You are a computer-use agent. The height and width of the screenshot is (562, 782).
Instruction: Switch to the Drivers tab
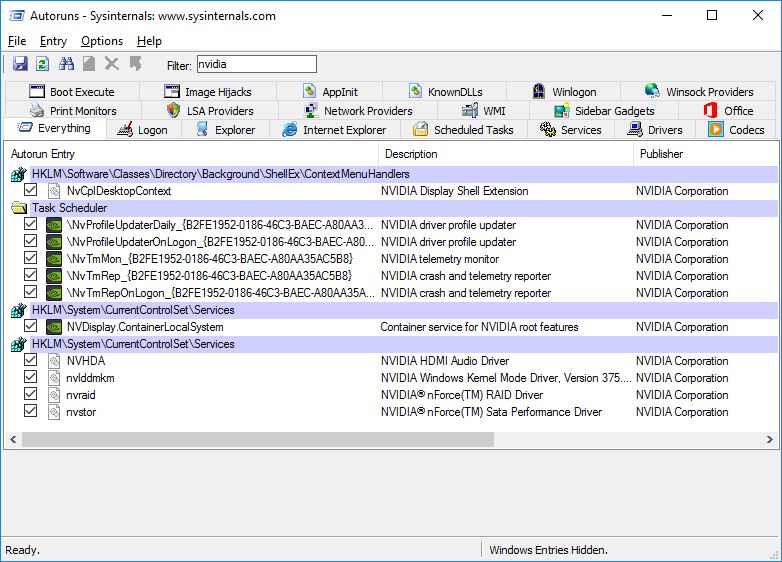[x=655, y=130]
